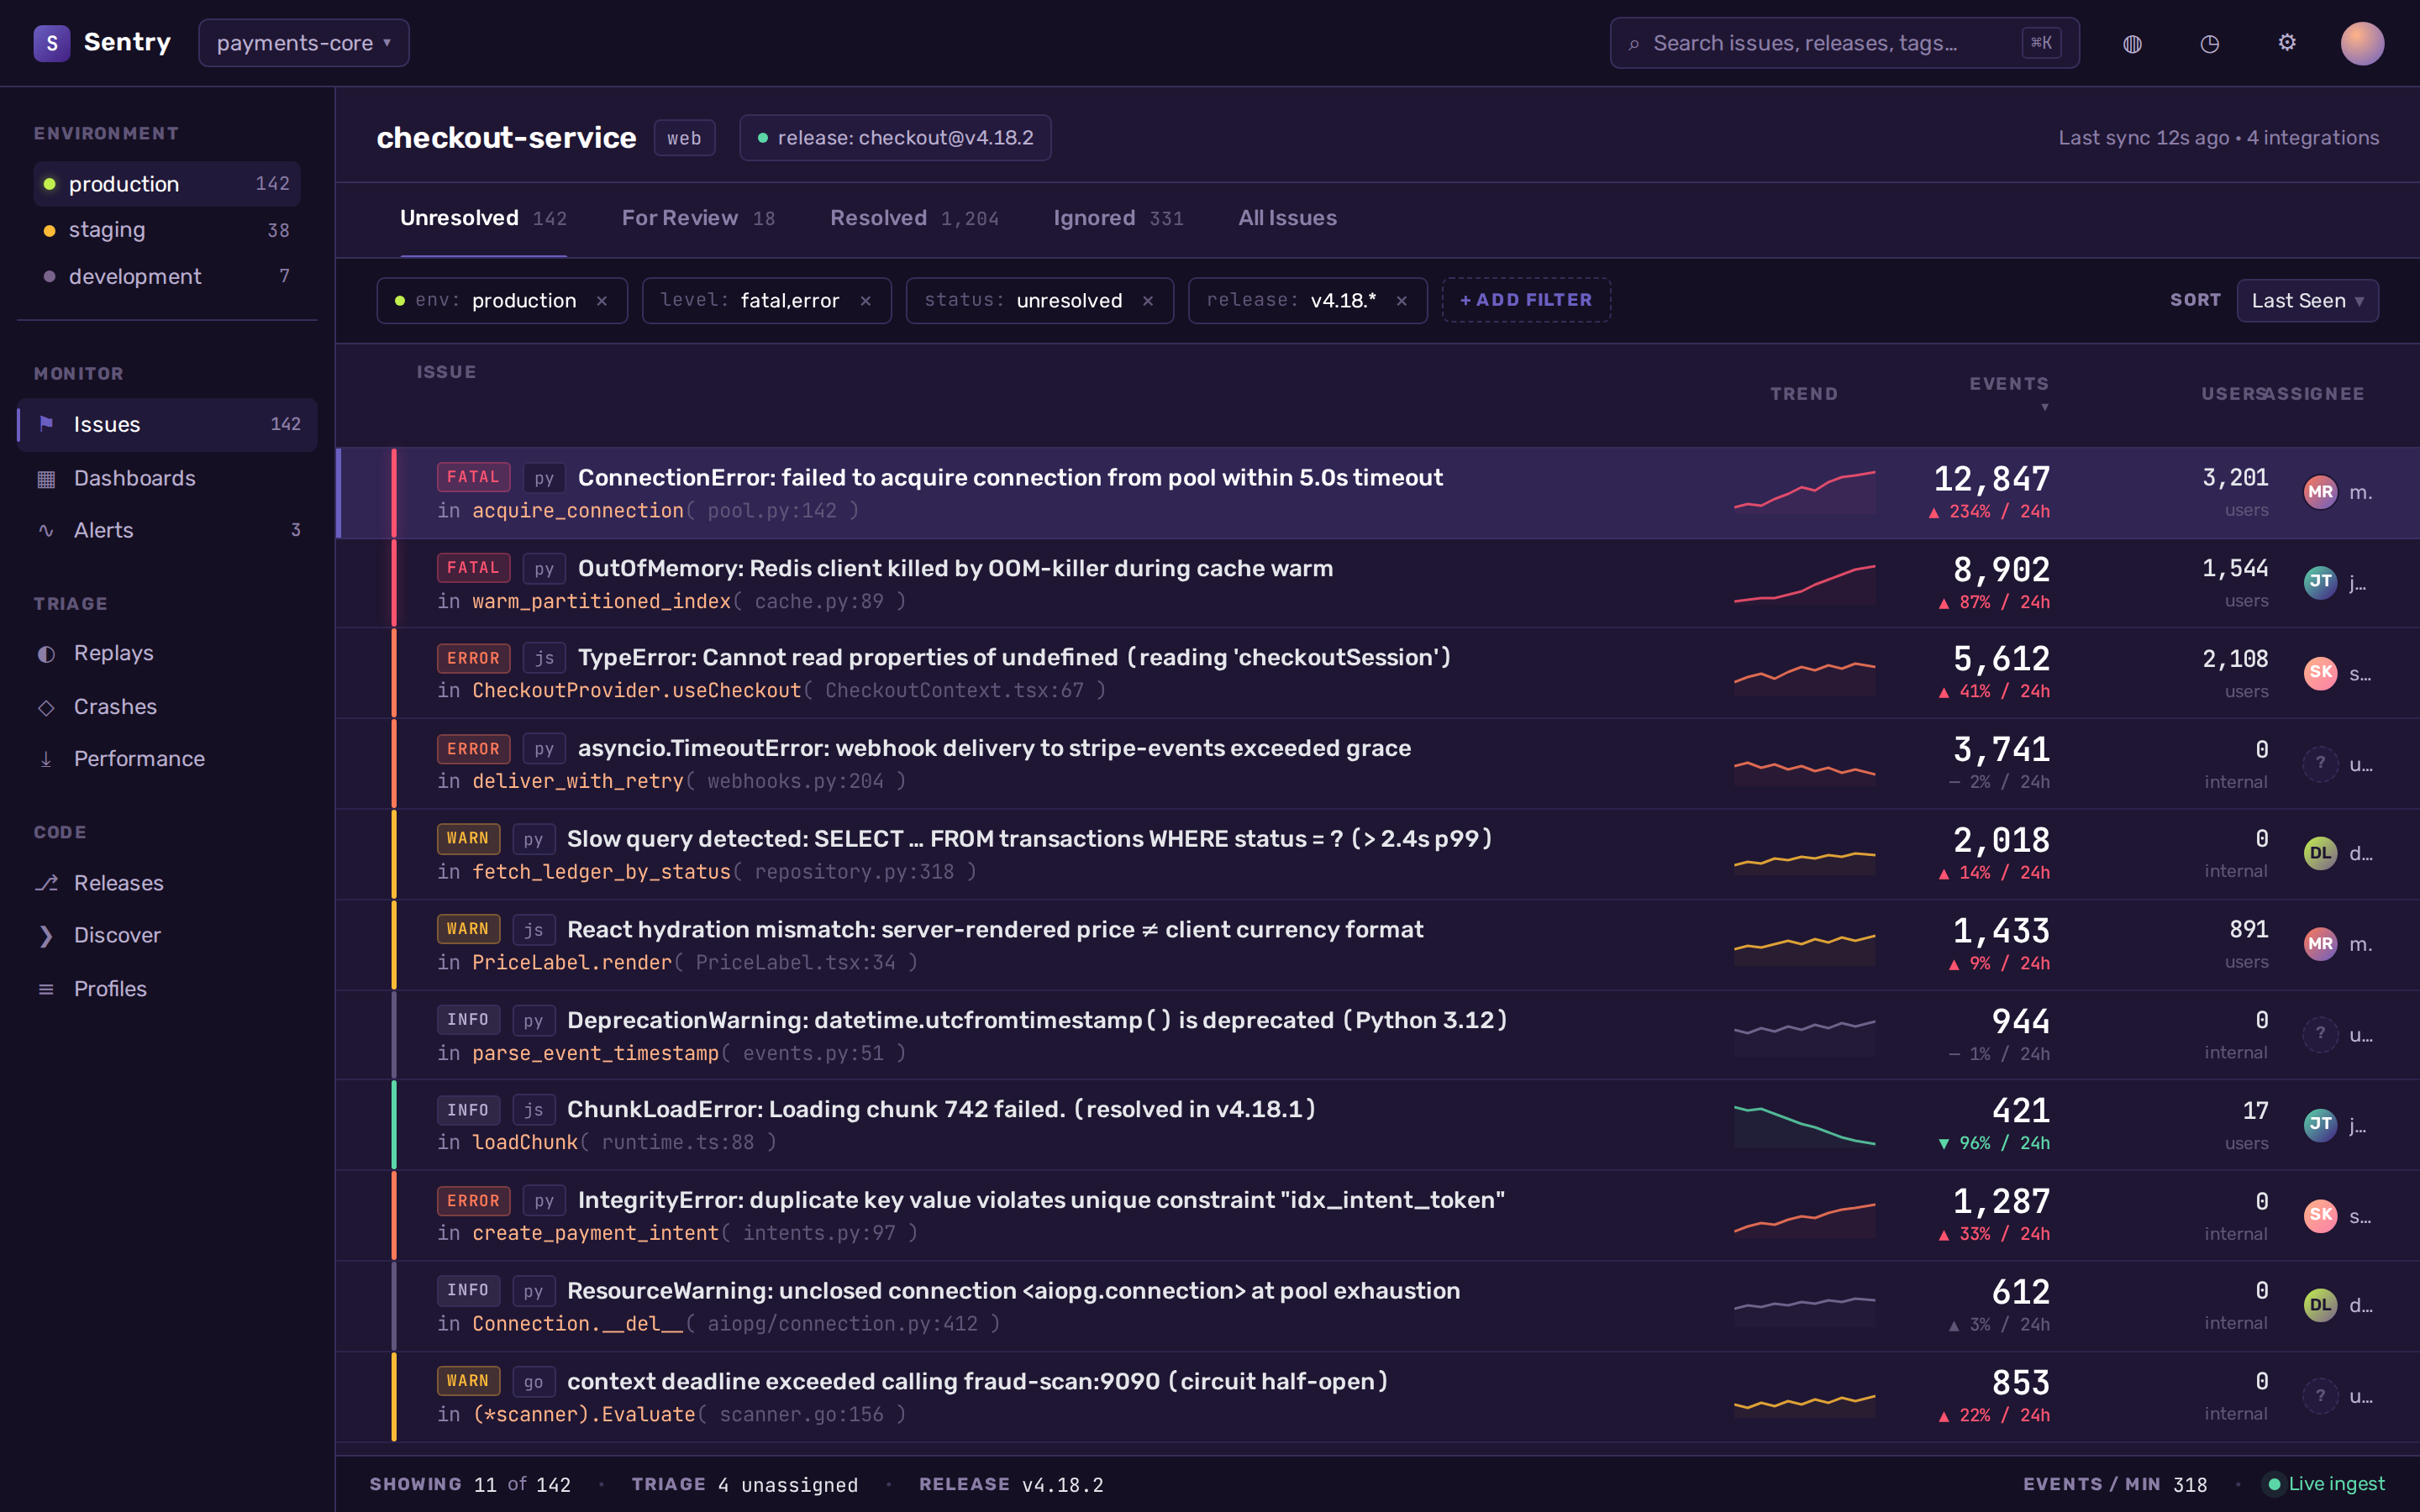
Task: Click the Discover chevron icon
Action: click(x=46, y=935)
